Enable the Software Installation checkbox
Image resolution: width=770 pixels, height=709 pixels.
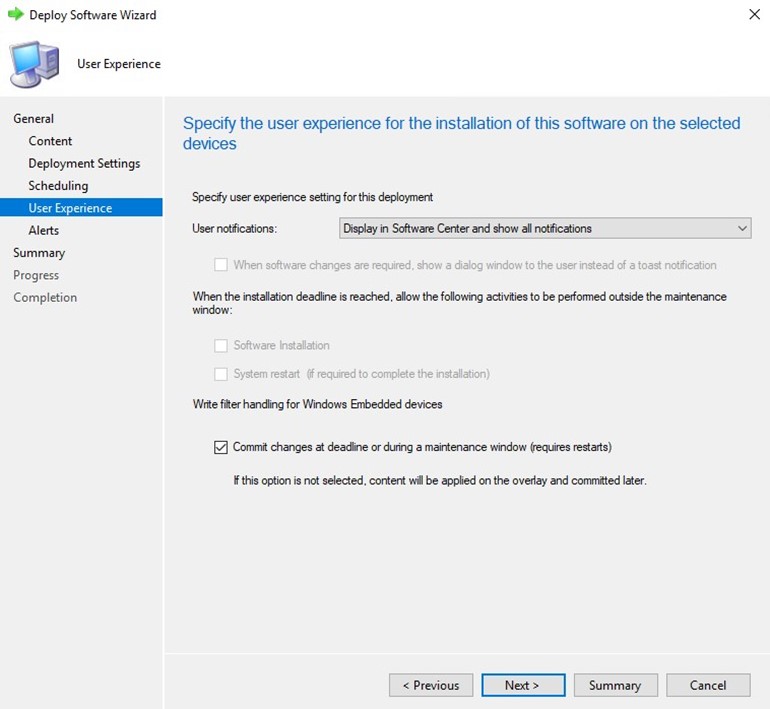point(221,346)
